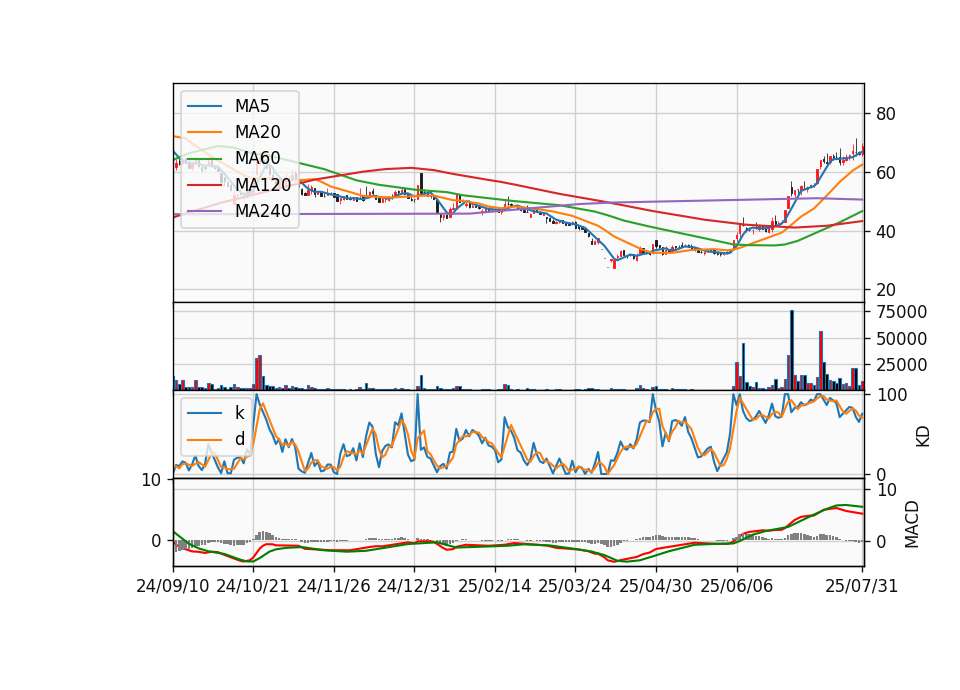Click the volume axis value 50000
The width and height of the screenshot is (960, 690).
coord(902,339)
